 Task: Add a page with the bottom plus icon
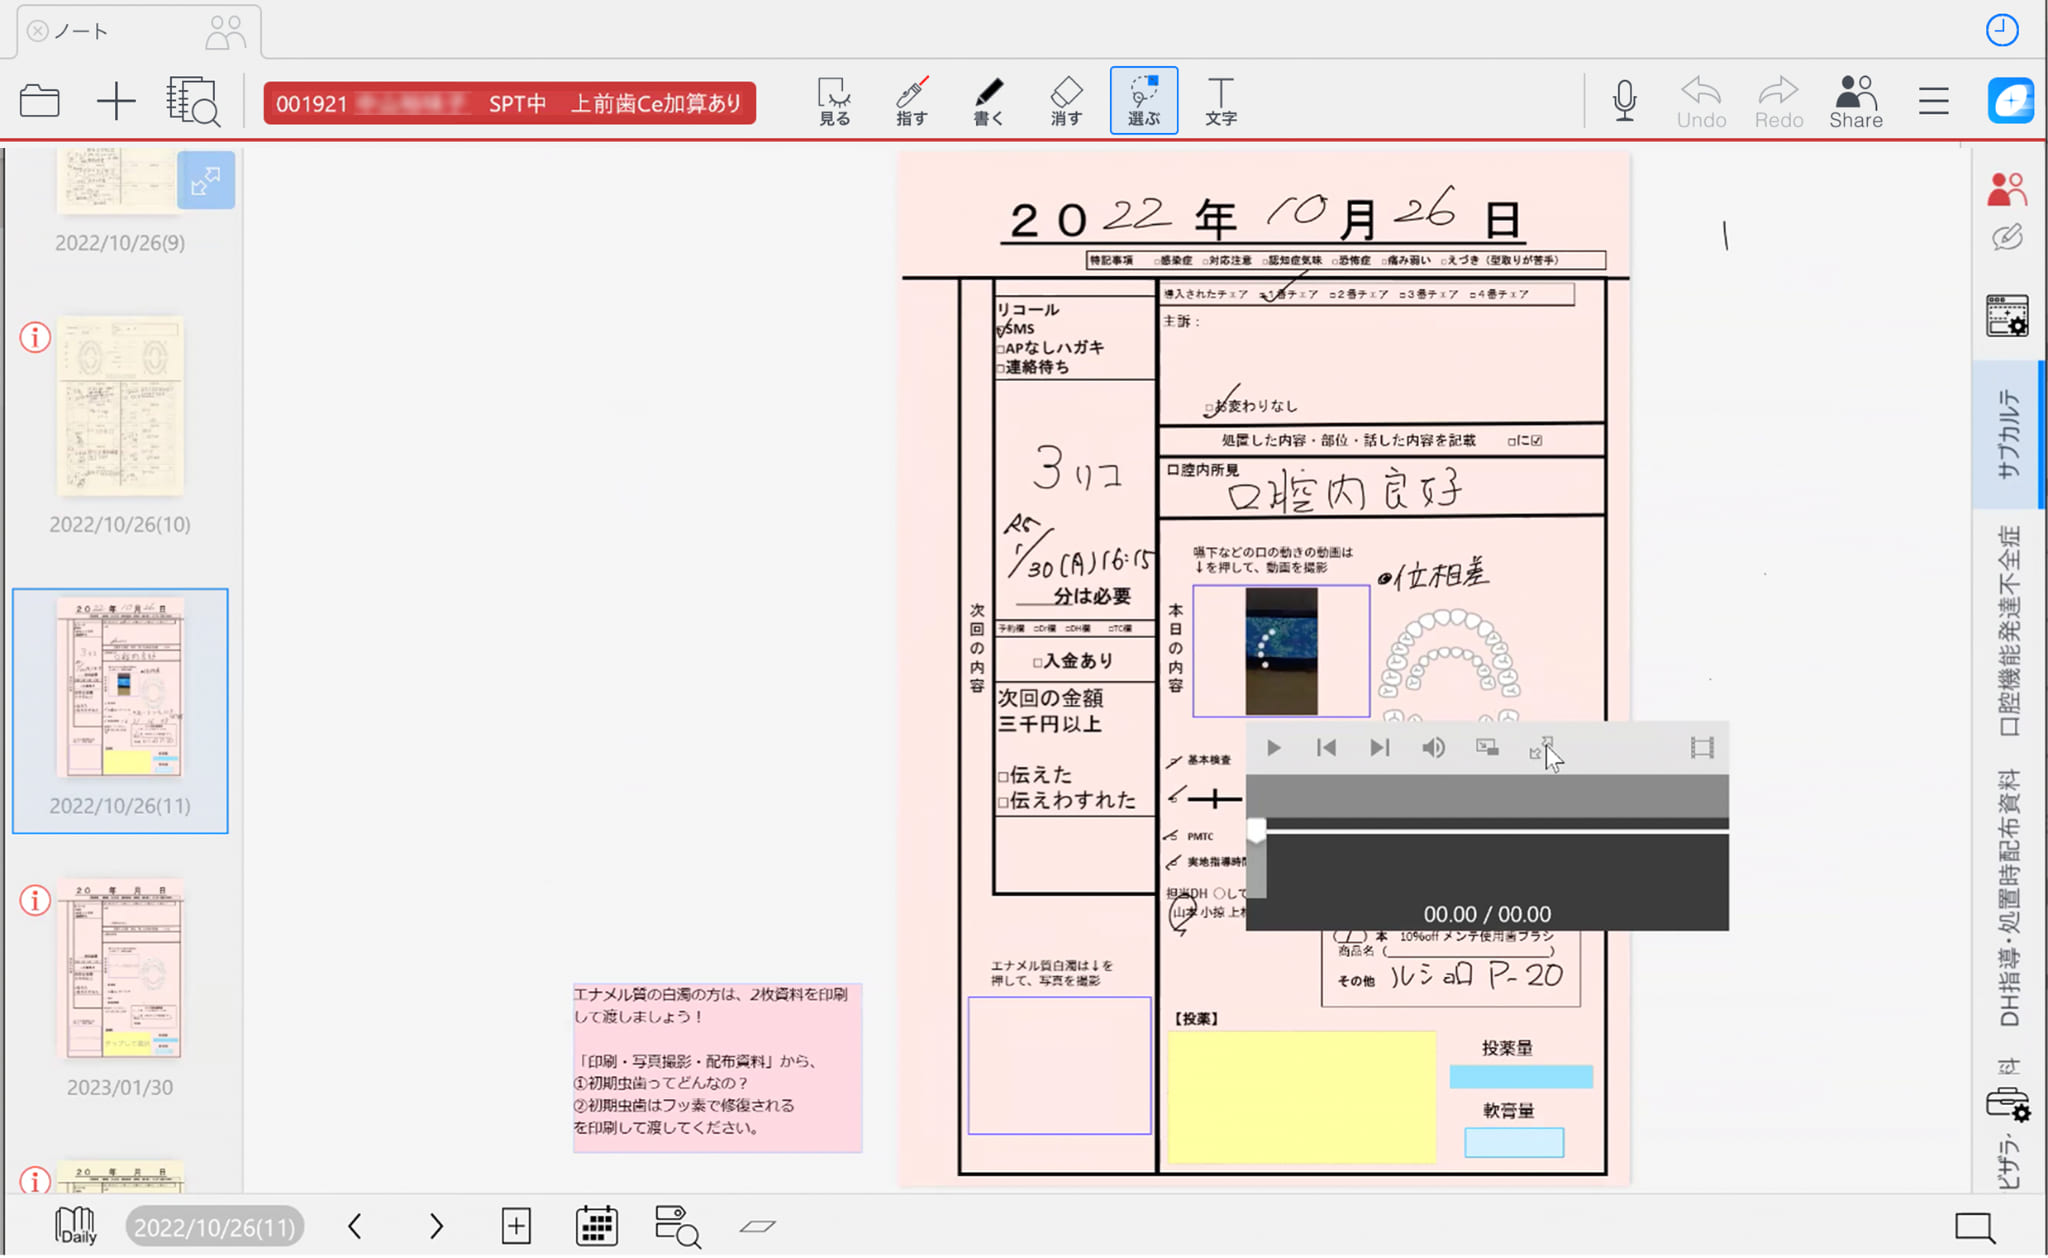coord(516,1226)
